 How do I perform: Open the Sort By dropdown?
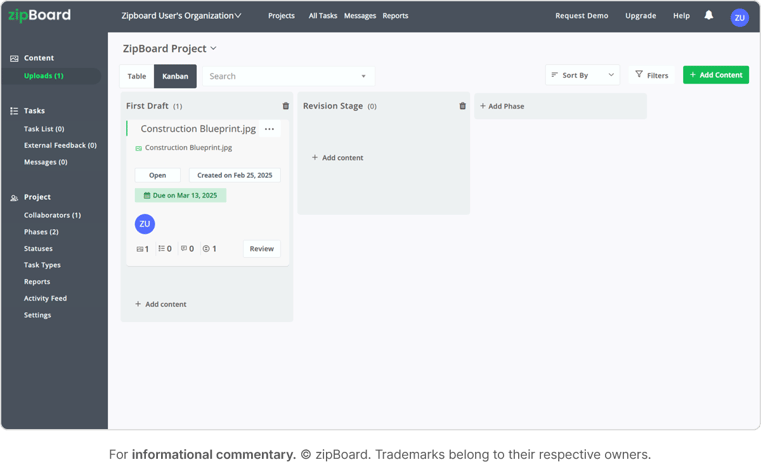pyautogui.click(x=582, y=75)
